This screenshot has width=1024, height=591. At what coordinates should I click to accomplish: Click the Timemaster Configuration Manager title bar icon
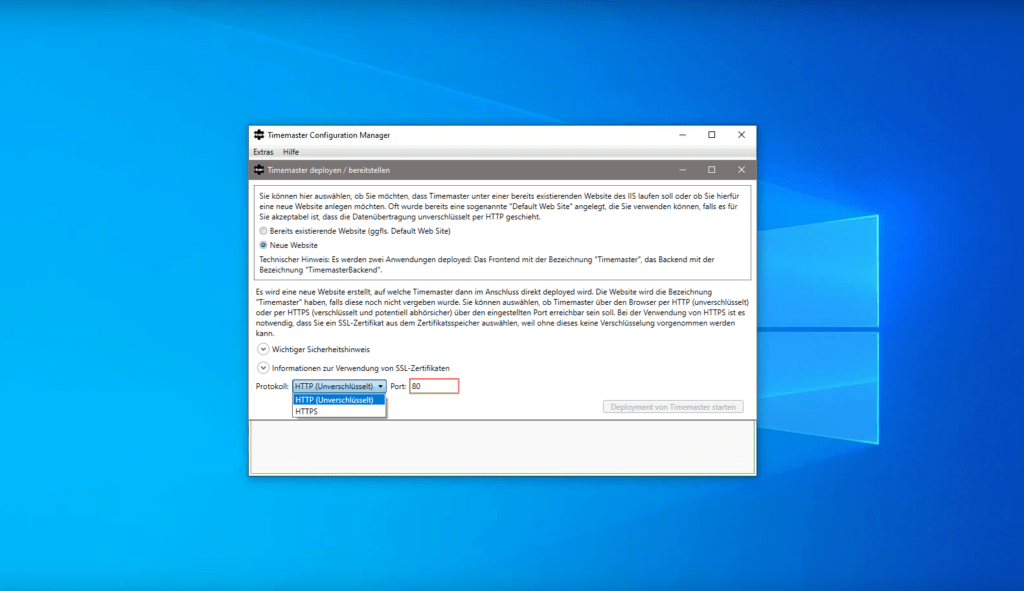tap(259, 135)
